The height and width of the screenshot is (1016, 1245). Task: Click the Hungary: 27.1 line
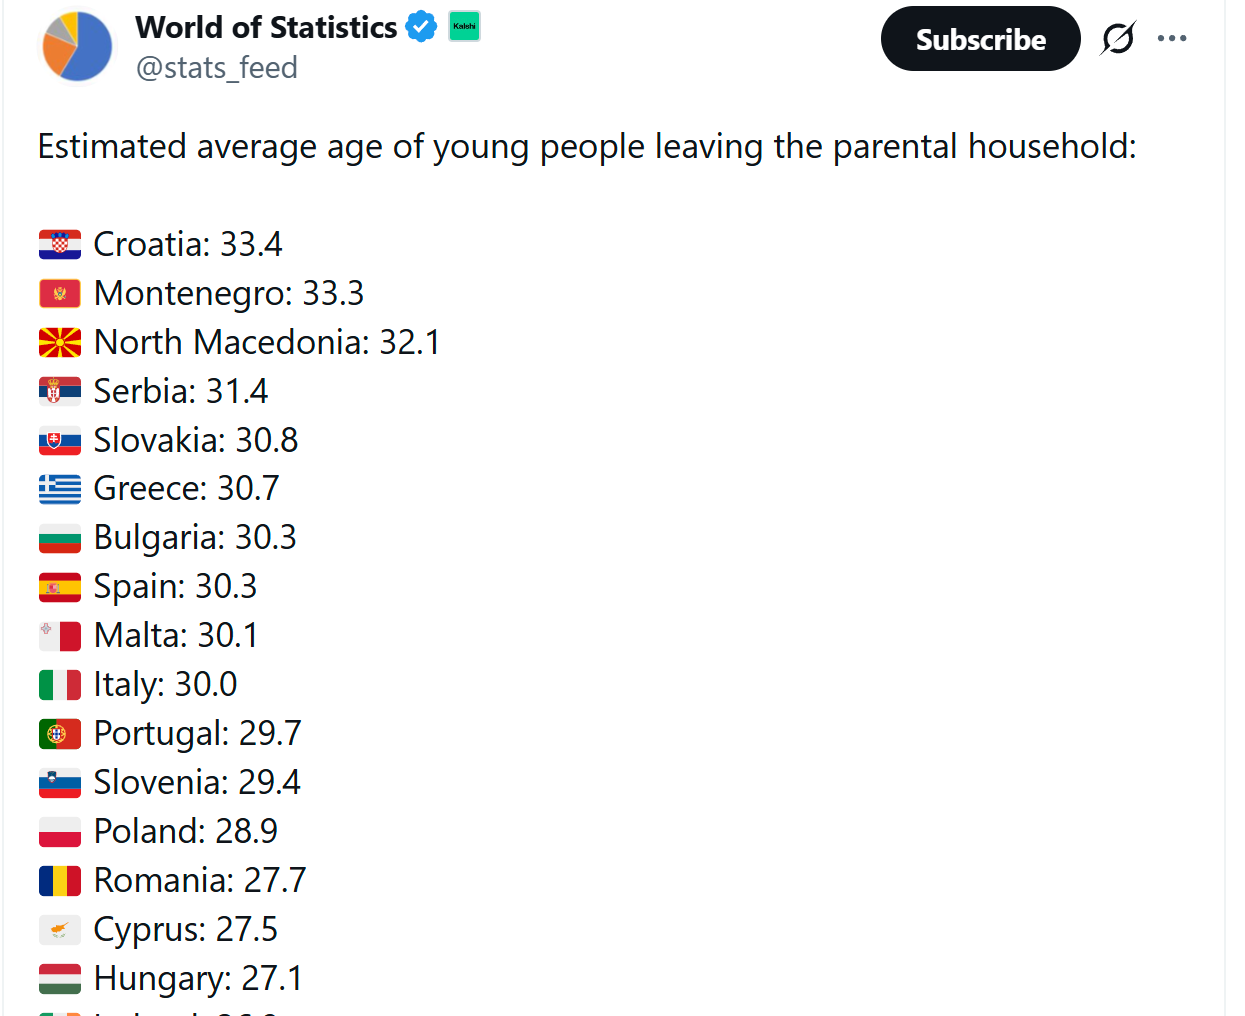tap(198, 978)
